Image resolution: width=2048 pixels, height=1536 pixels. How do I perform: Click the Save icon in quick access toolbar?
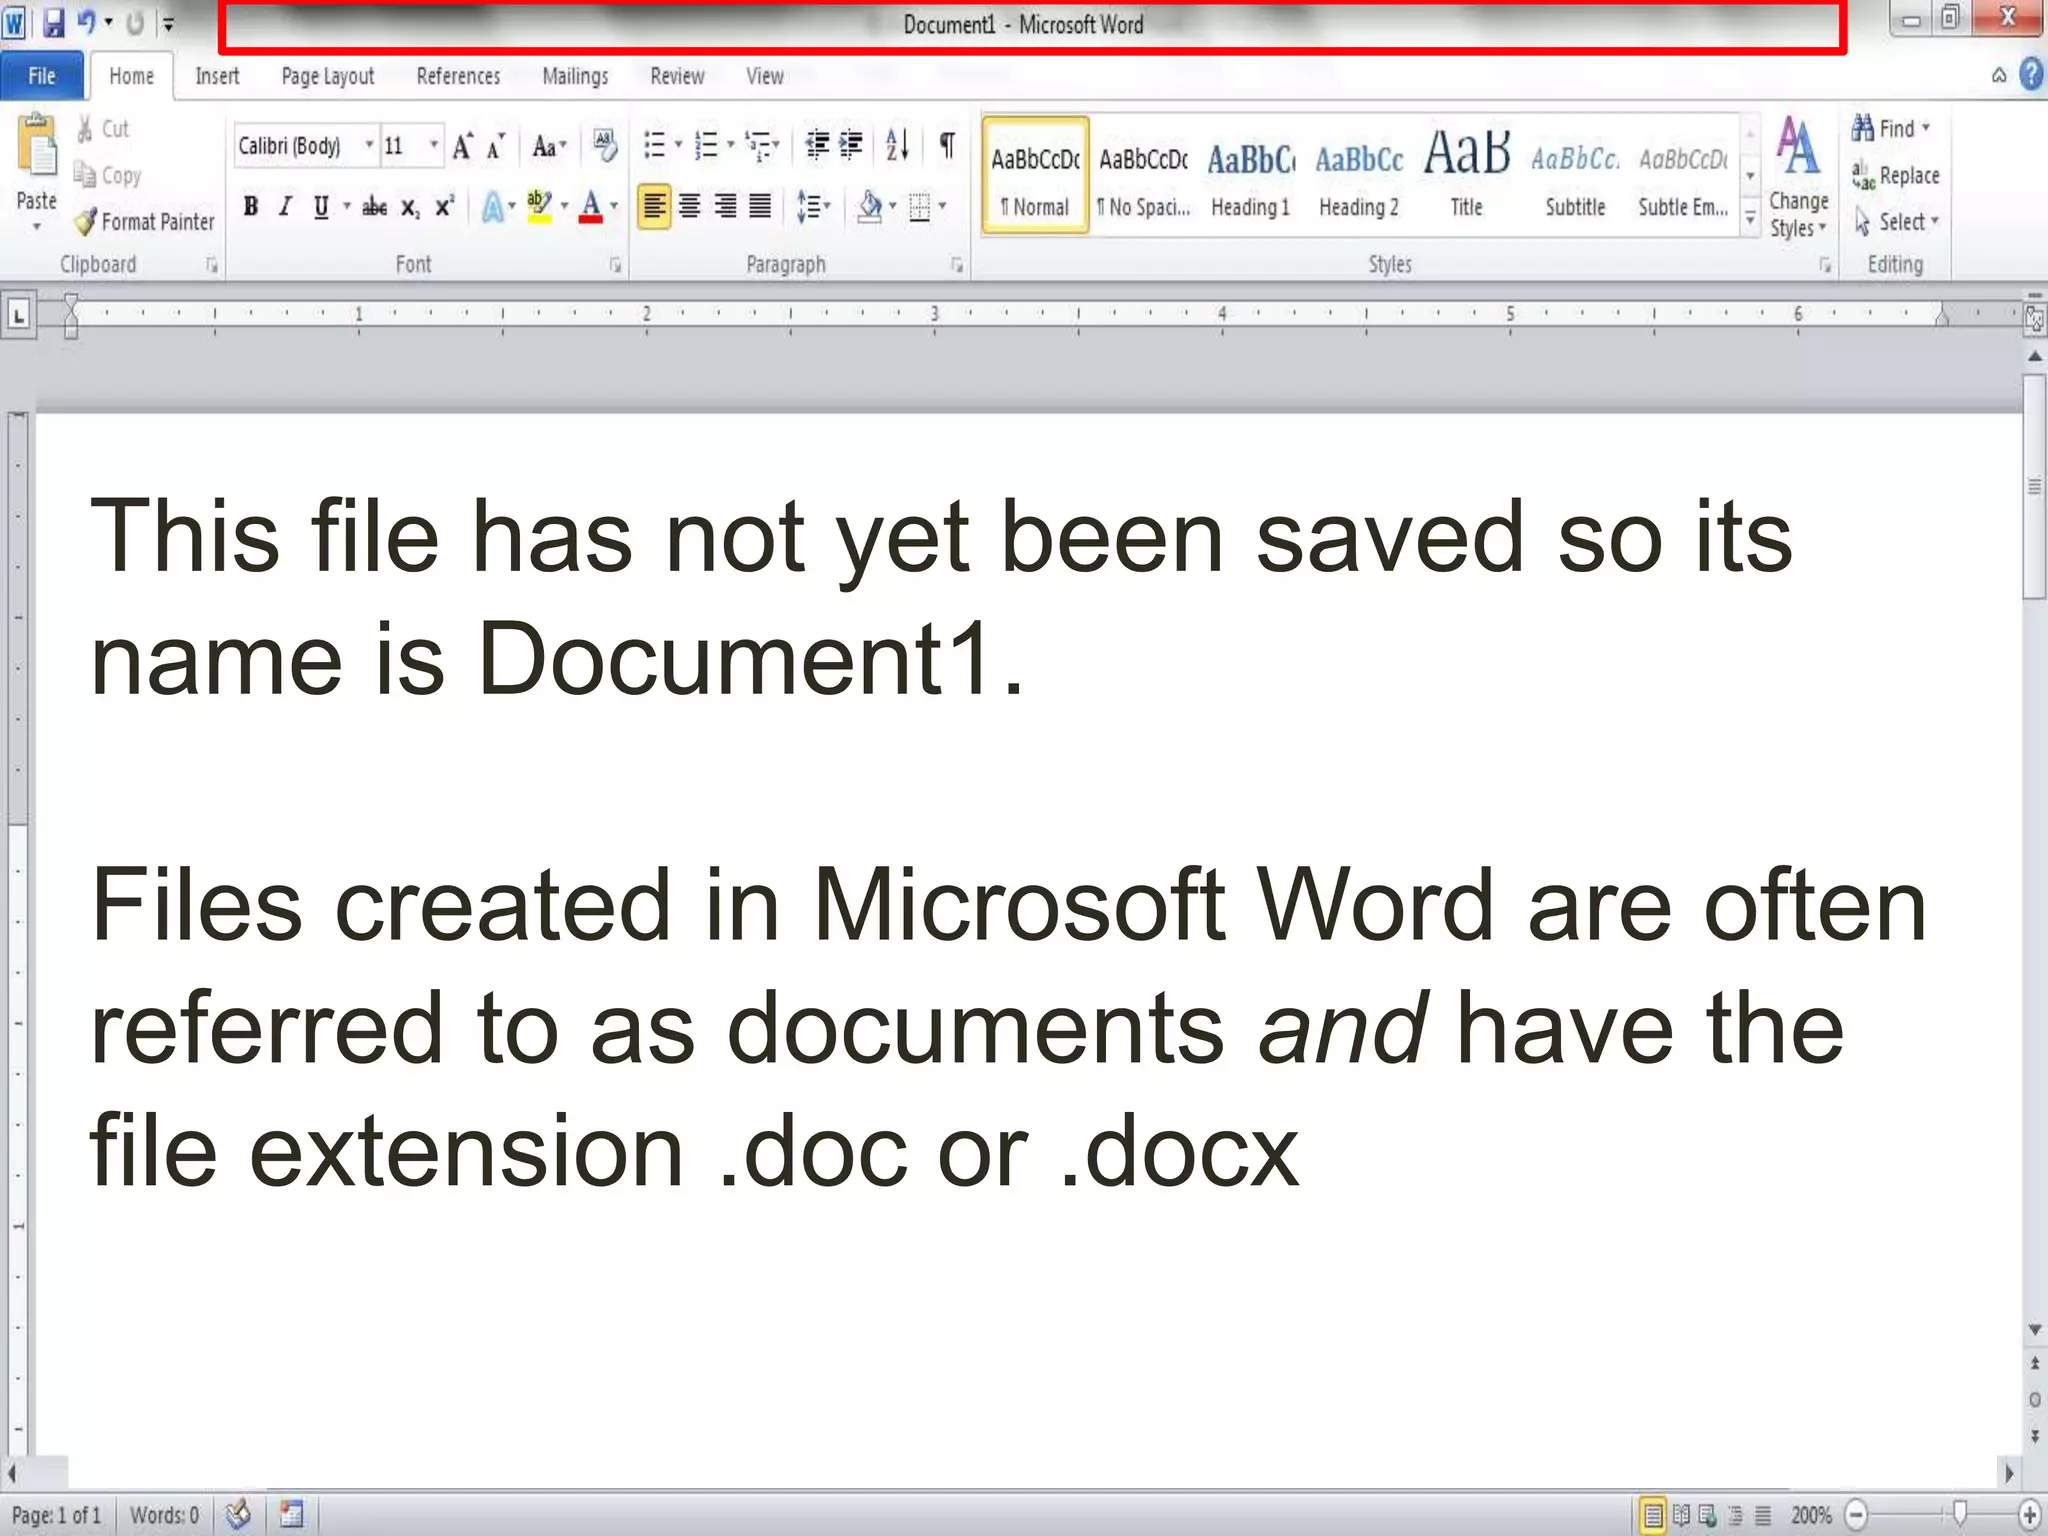(x=54, y=21)
